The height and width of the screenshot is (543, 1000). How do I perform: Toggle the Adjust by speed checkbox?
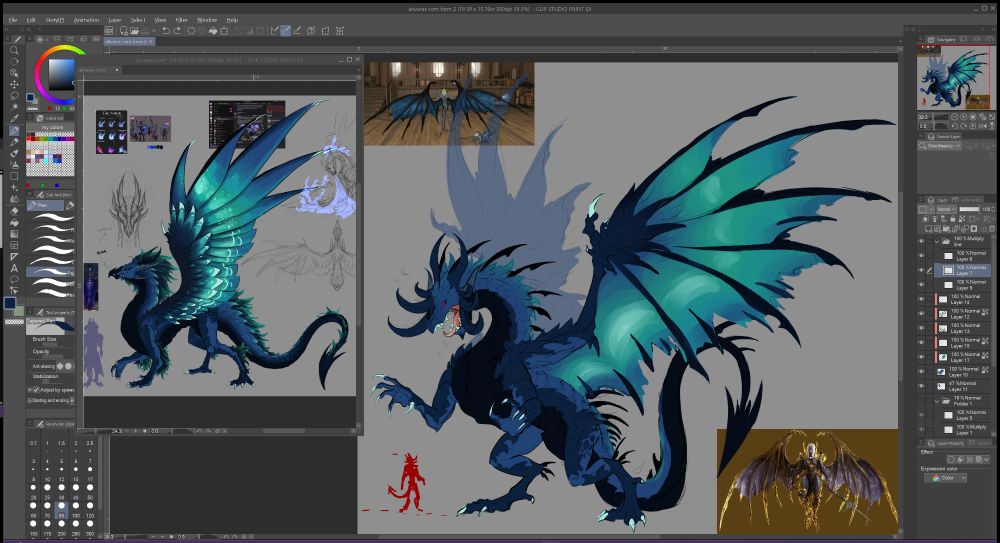[37, 389]
